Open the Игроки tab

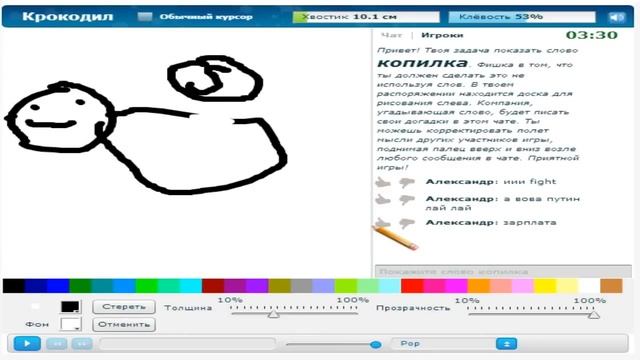[x=442, y=36]
